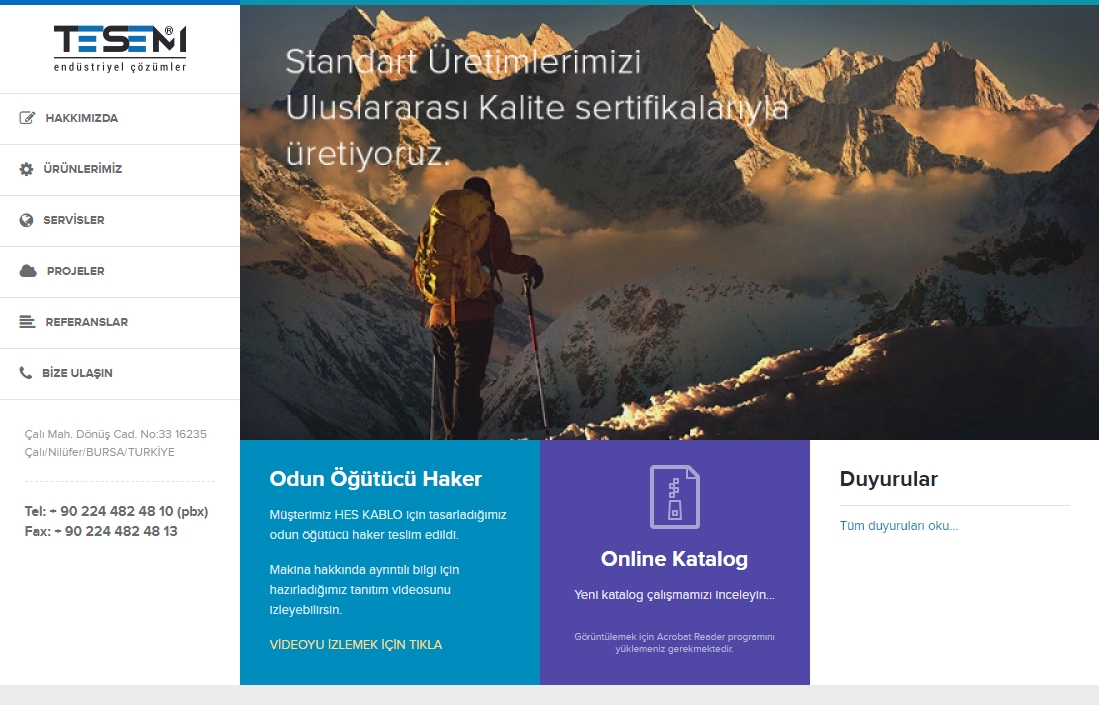The image size is (1099, 705).
Task: Click the cloud icon beside Projeler
Action: click(x=28, y=271)
